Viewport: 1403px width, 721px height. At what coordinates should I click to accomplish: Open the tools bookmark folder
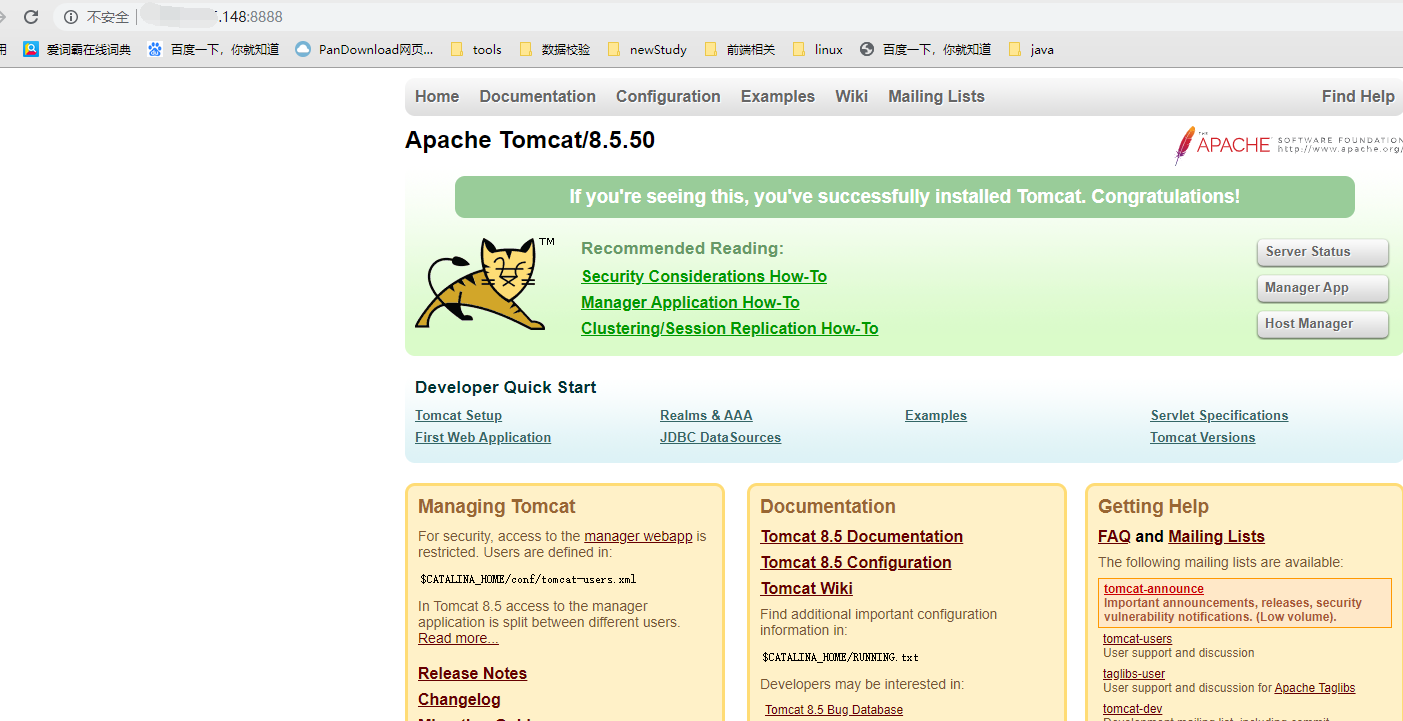(476, 49)
